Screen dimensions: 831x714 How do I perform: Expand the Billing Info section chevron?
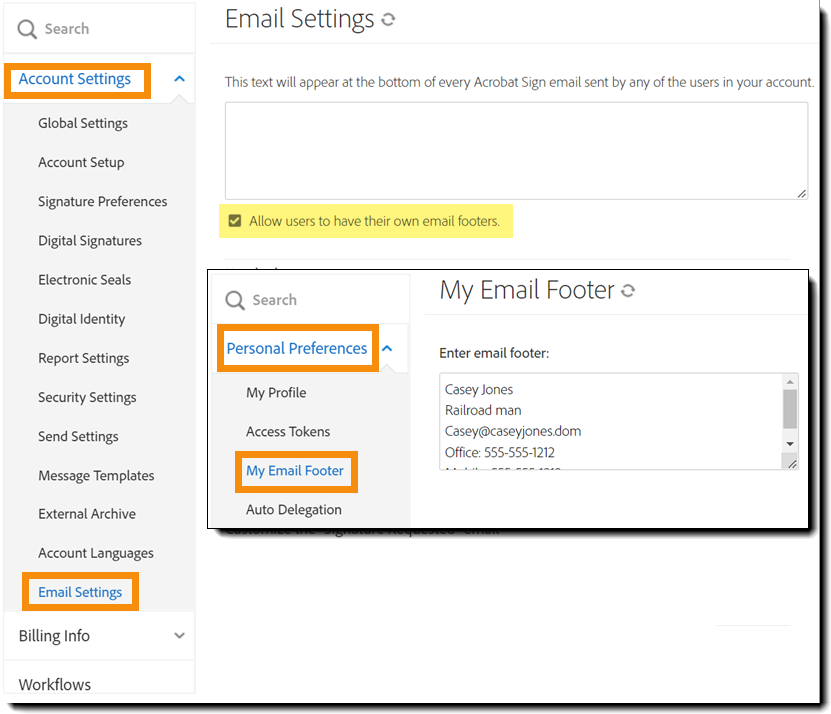180,635
